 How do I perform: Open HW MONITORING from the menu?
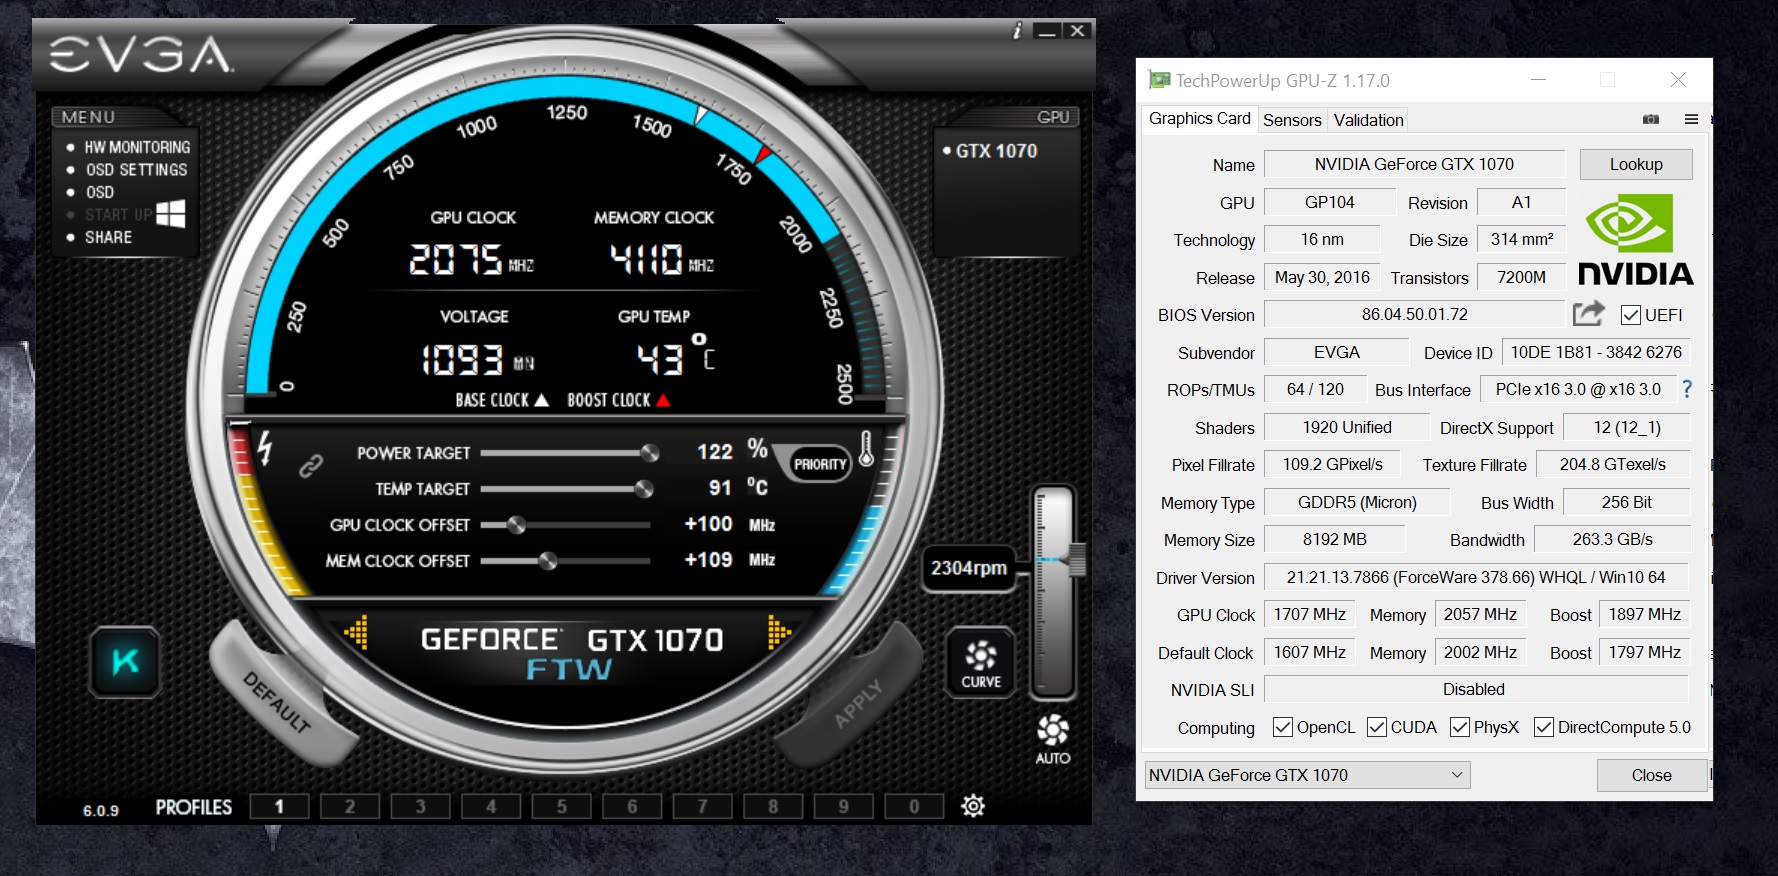(x=137, y=147)
